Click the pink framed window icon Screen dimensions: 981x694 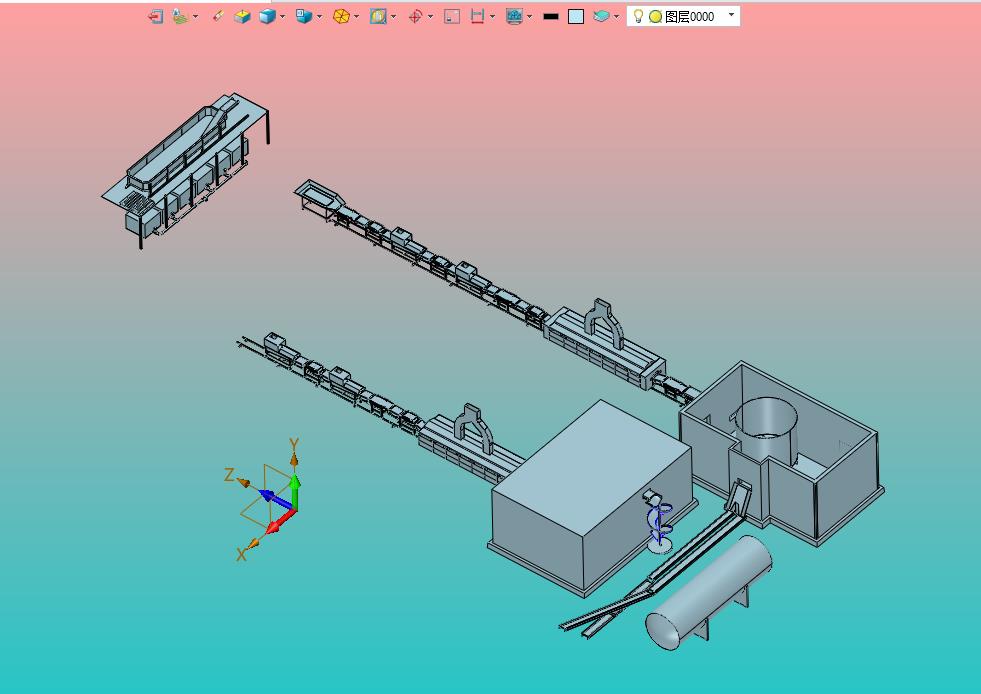coord(452,17)
